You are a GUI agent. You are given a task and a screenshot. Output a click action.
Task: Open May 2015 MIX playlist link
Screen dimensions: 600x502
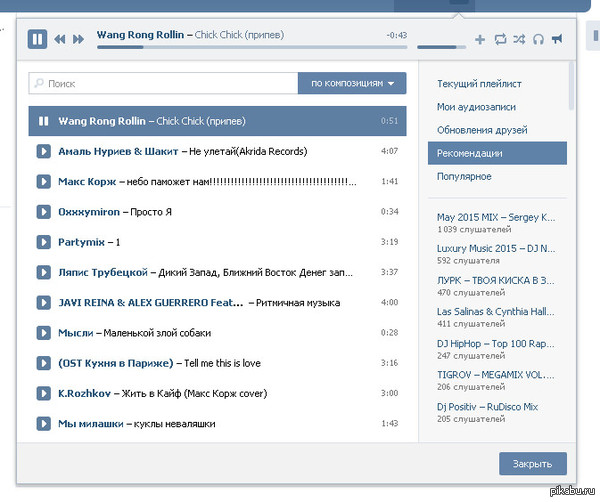click(495, 217)
